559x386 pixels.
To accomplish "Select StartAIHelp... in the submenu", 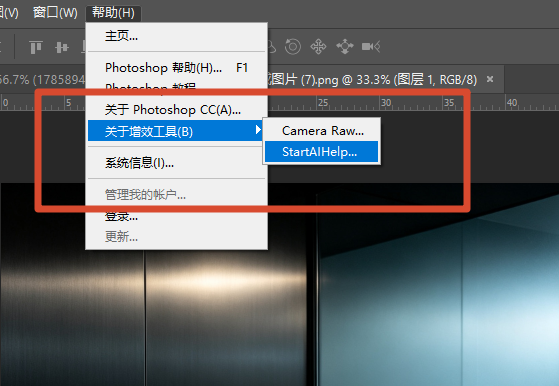I will click(322, 152).
